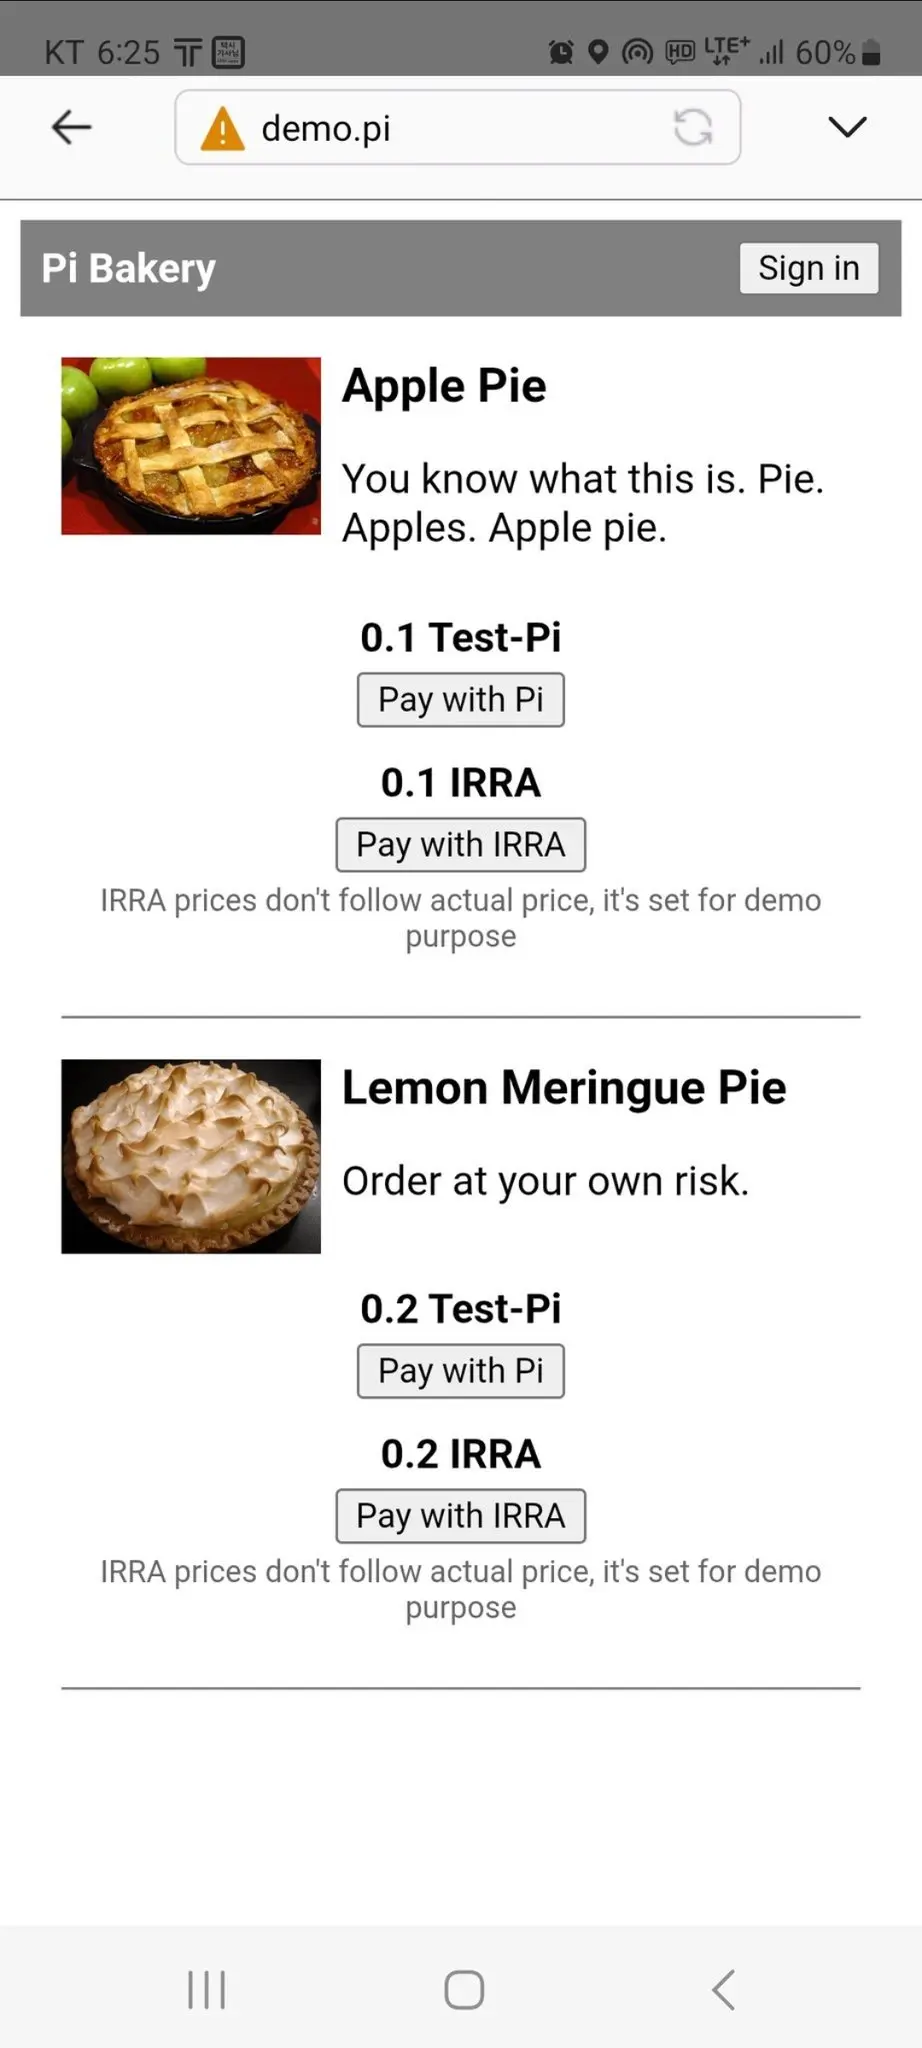Open the Apple Pie photo
The image size is (922, 2048).
(x=191, y=446)
